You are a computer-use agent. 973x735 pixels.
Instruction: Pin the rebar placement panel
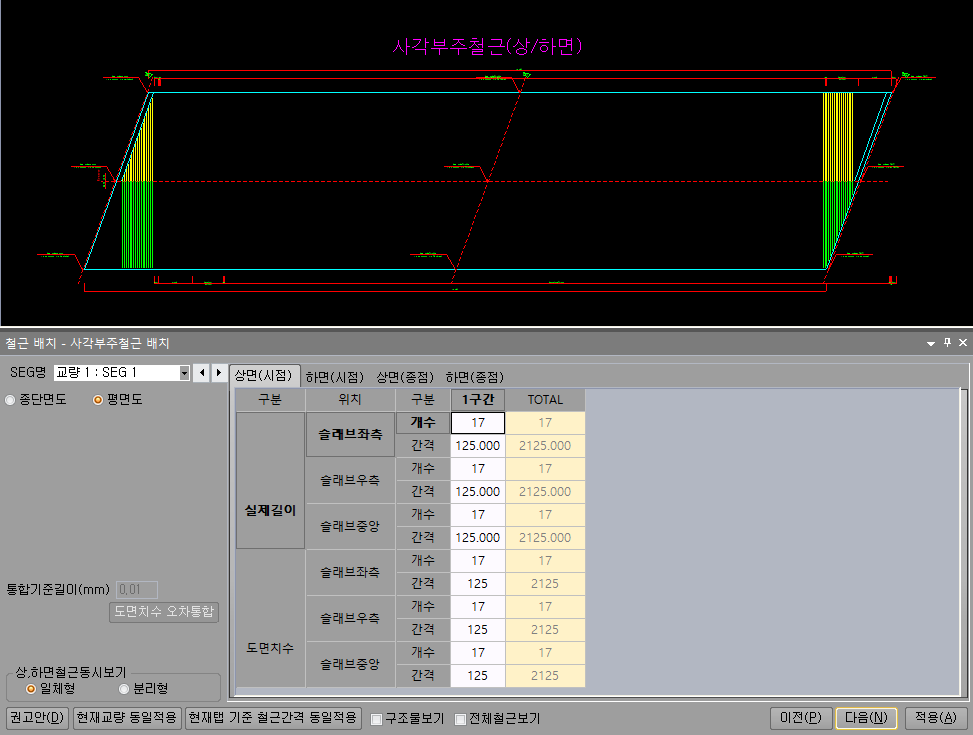click(x=947, y=343)
